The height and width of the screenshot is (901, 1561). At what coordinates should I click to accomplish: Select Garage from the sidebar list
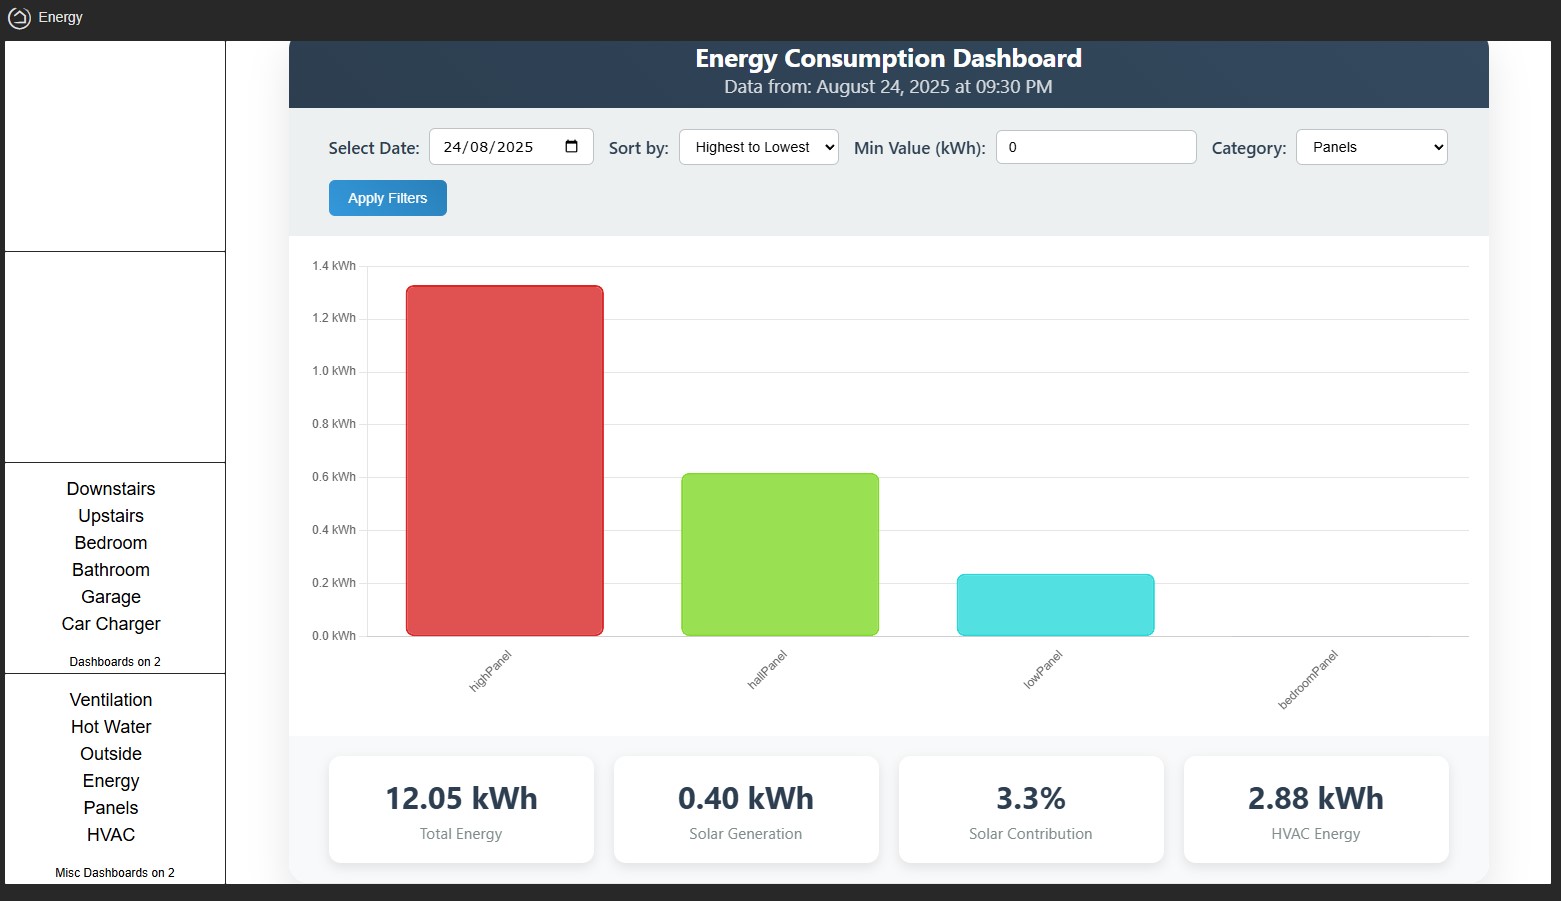coord(111,597)
